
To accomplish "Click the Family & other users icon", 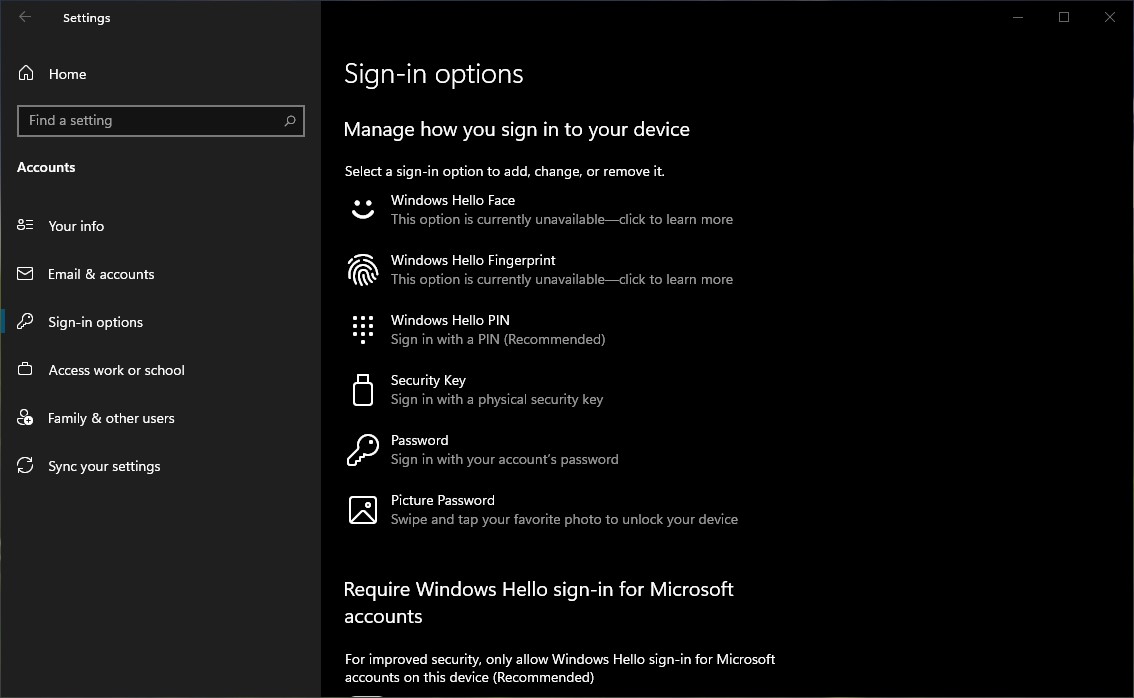I will point(25,417).
